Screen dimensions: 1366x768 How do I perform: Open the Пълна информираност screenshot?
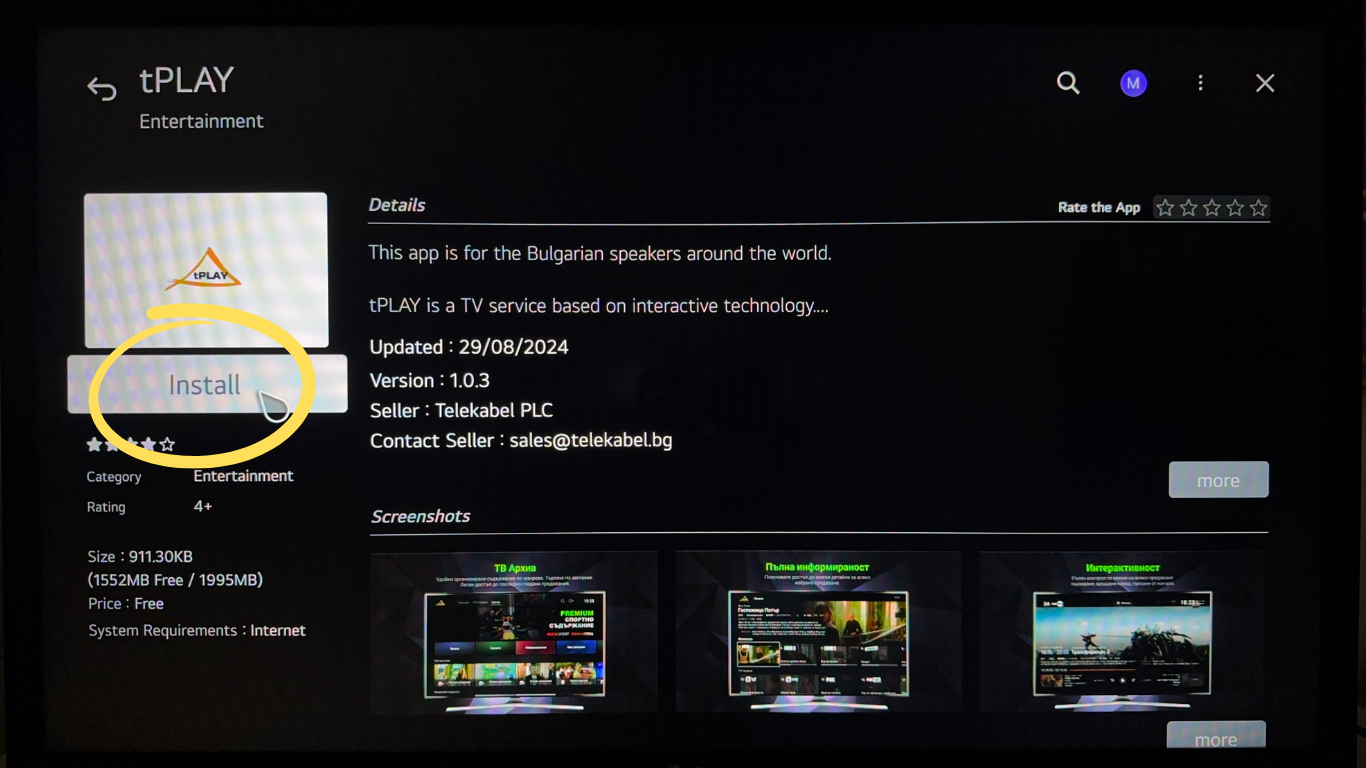[817, 632]
